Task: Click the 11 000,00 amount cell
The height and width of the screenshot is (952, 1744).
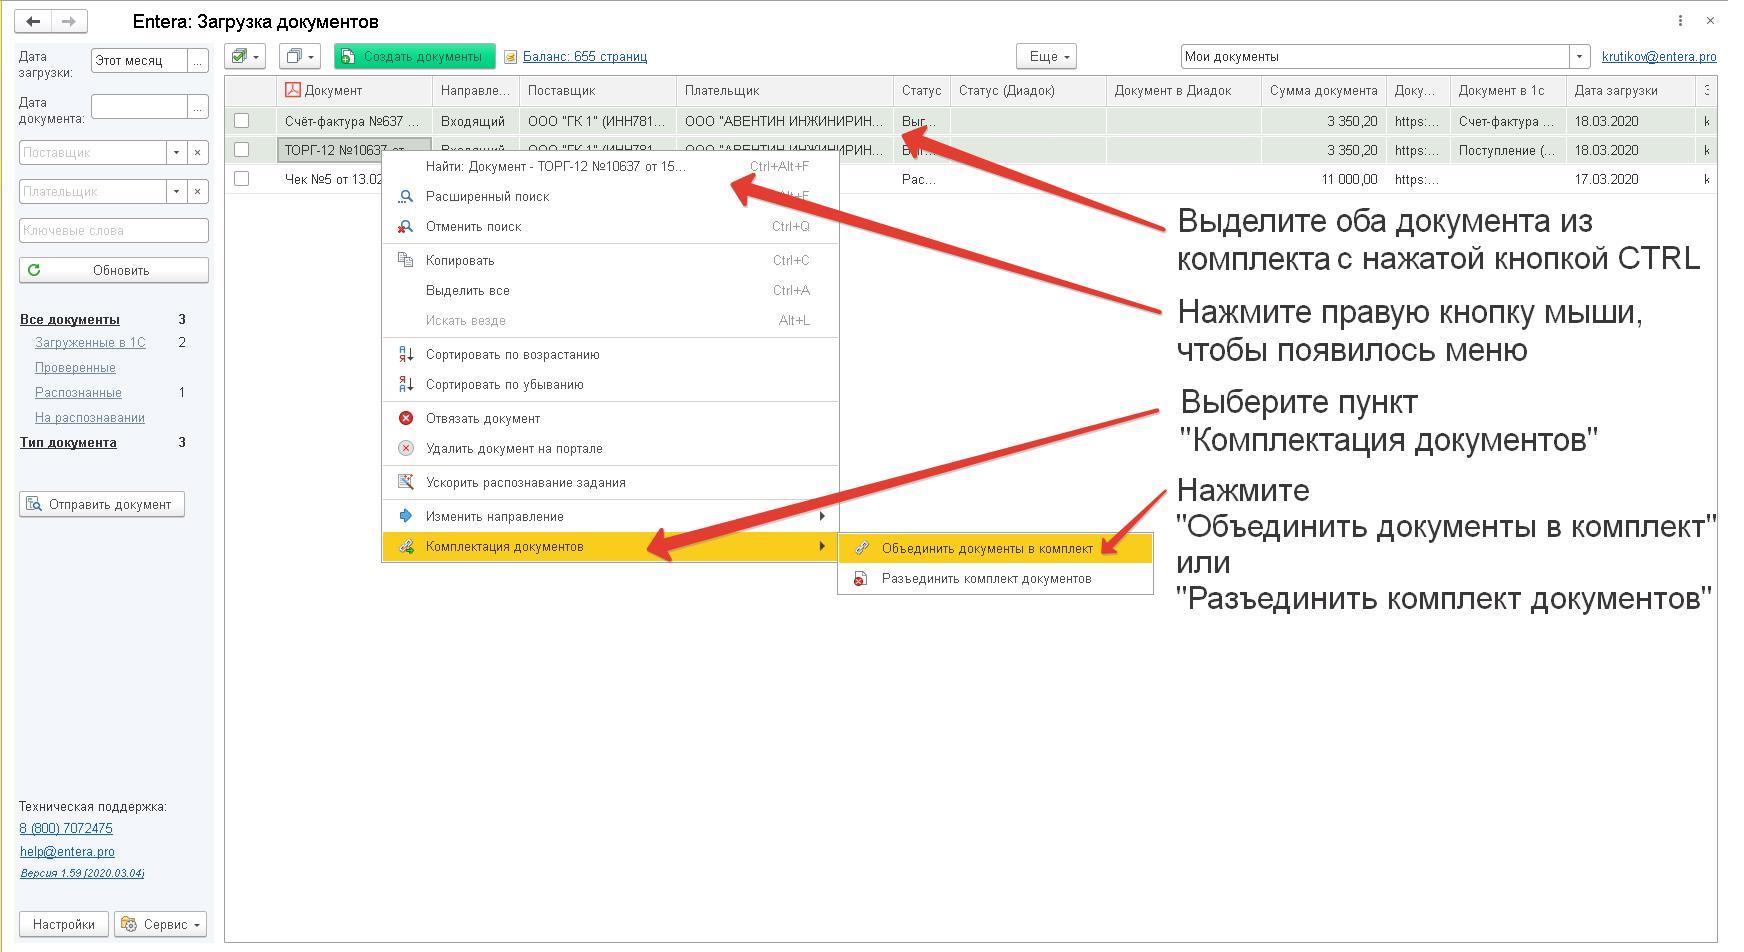Action: pos(1324,179)
